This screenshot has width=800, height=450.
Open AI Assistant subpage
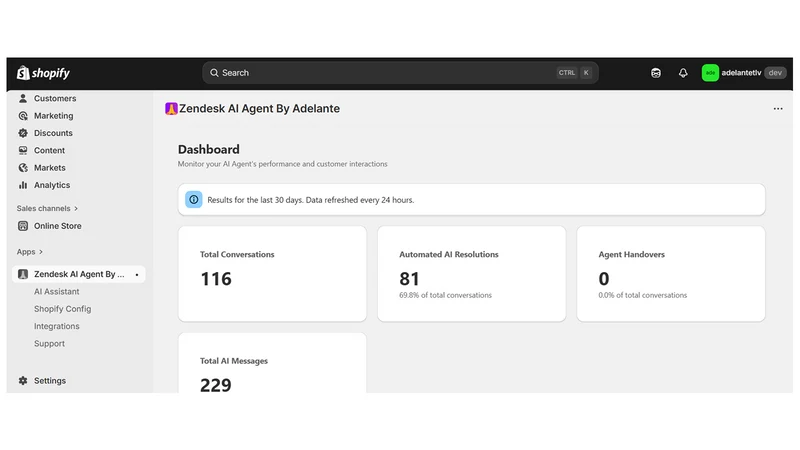click(x=57, y=292)
